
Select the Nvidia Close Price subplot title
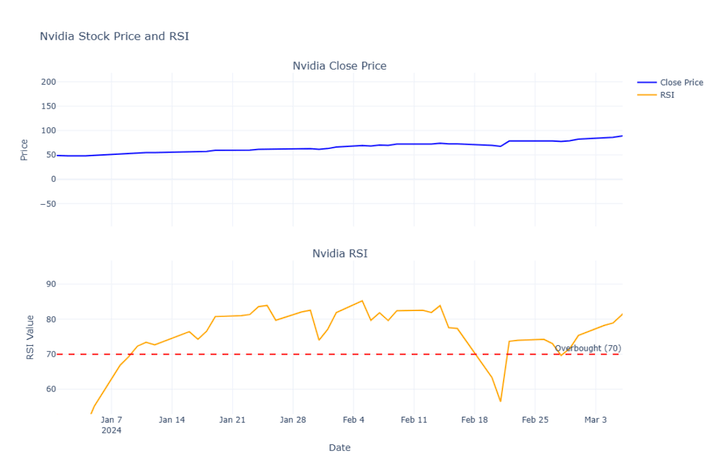[339, 66]
